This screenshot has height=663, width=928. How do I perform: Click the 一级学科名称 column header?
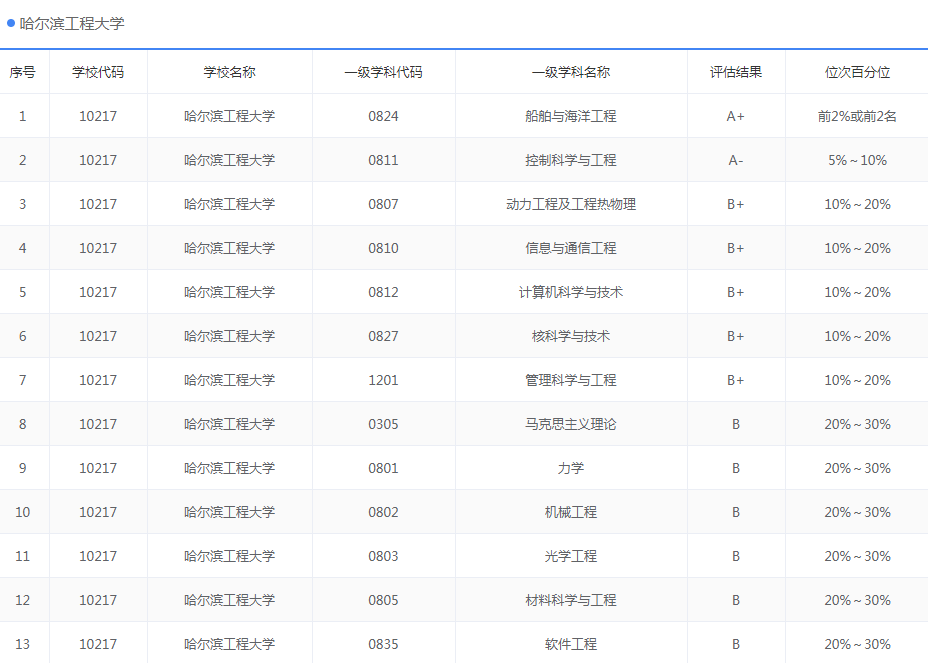tap(569, 71)
